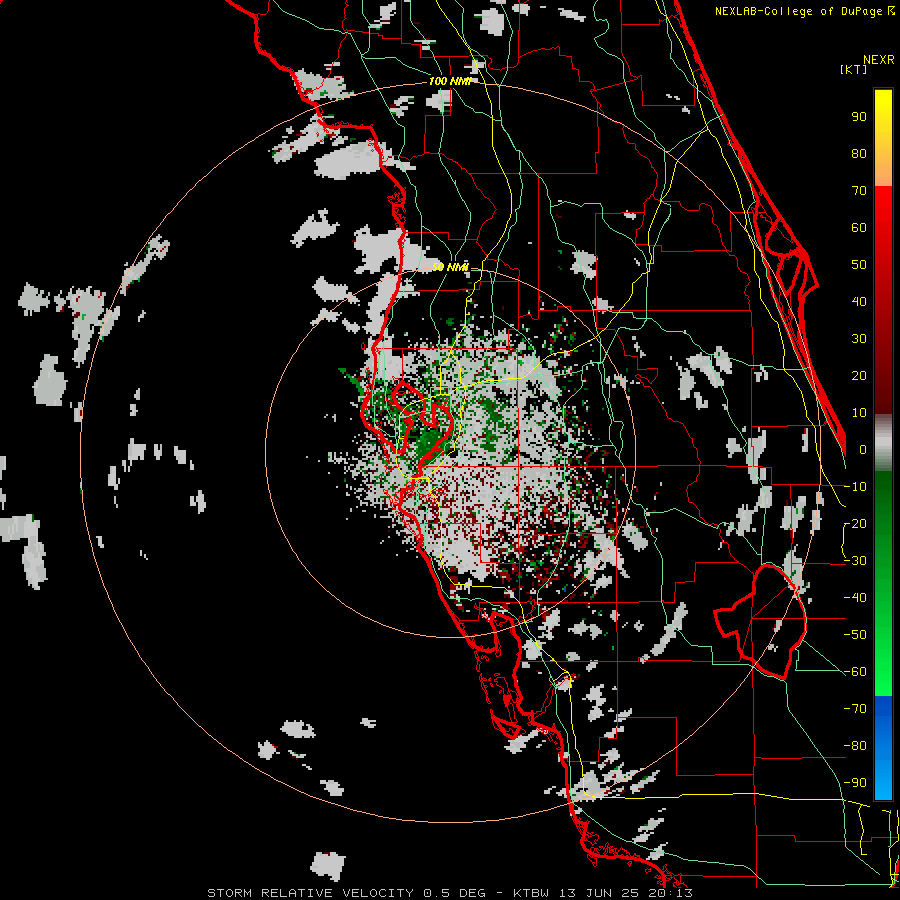Click the 0 knot scale label
The height and width of the screenshot is (900, 900).
[x=863, y=449]
